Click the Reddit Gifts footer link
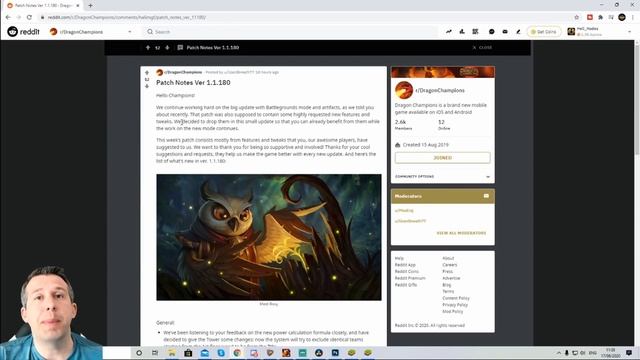 tap(406, 284)
